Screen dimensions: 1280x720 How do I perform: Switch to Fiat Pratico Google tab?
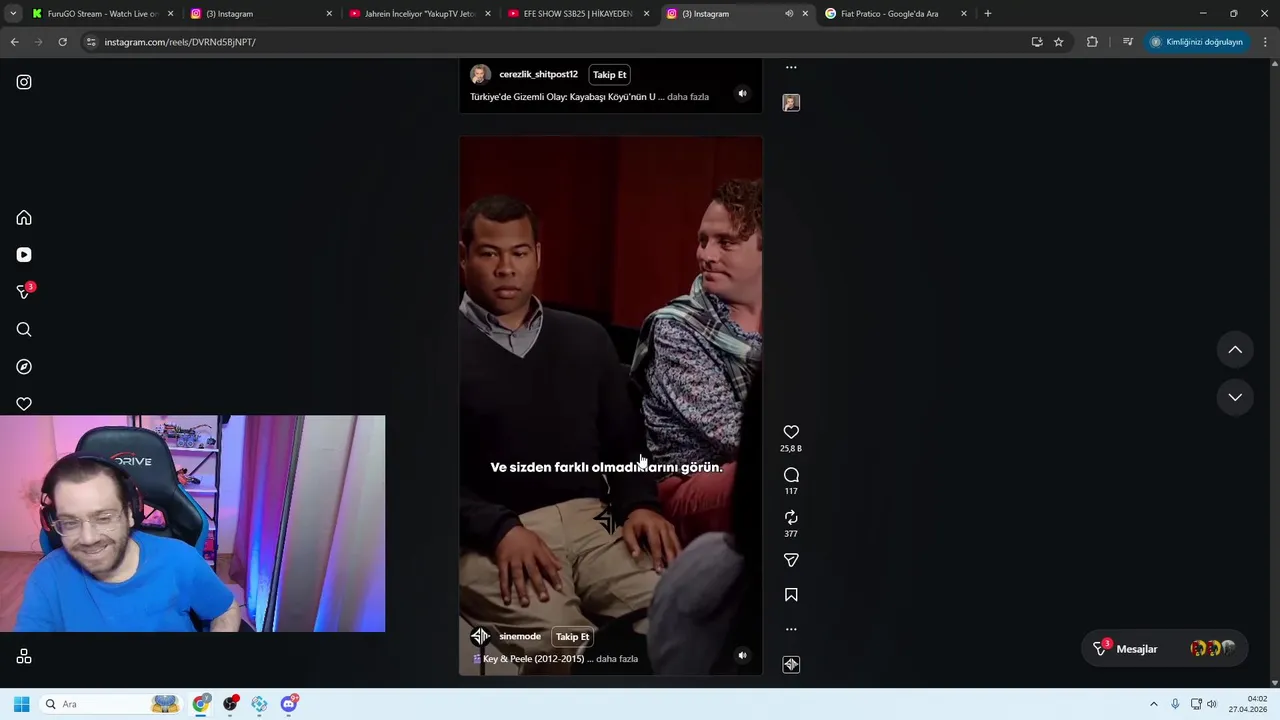coord(895,14)
